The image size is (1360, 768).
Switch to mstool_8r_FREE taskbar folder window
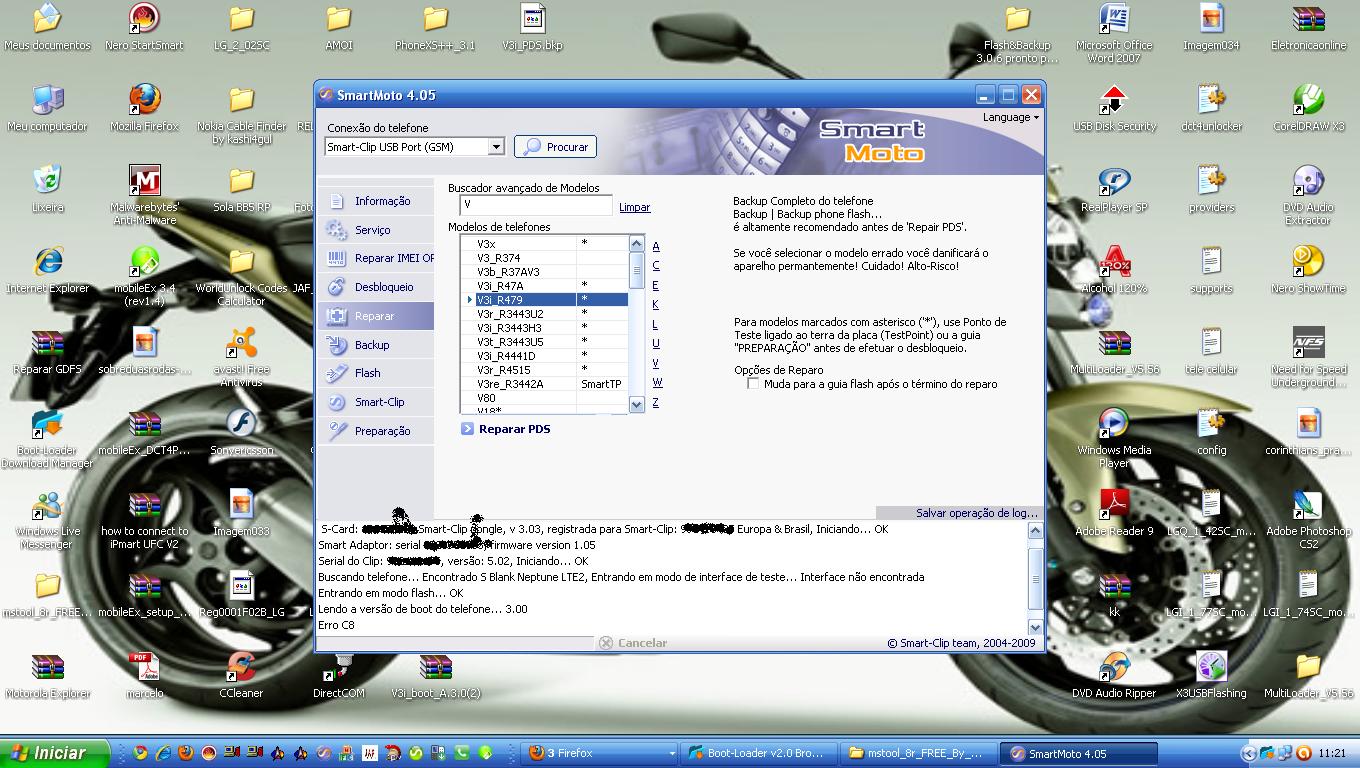(918, 753)
